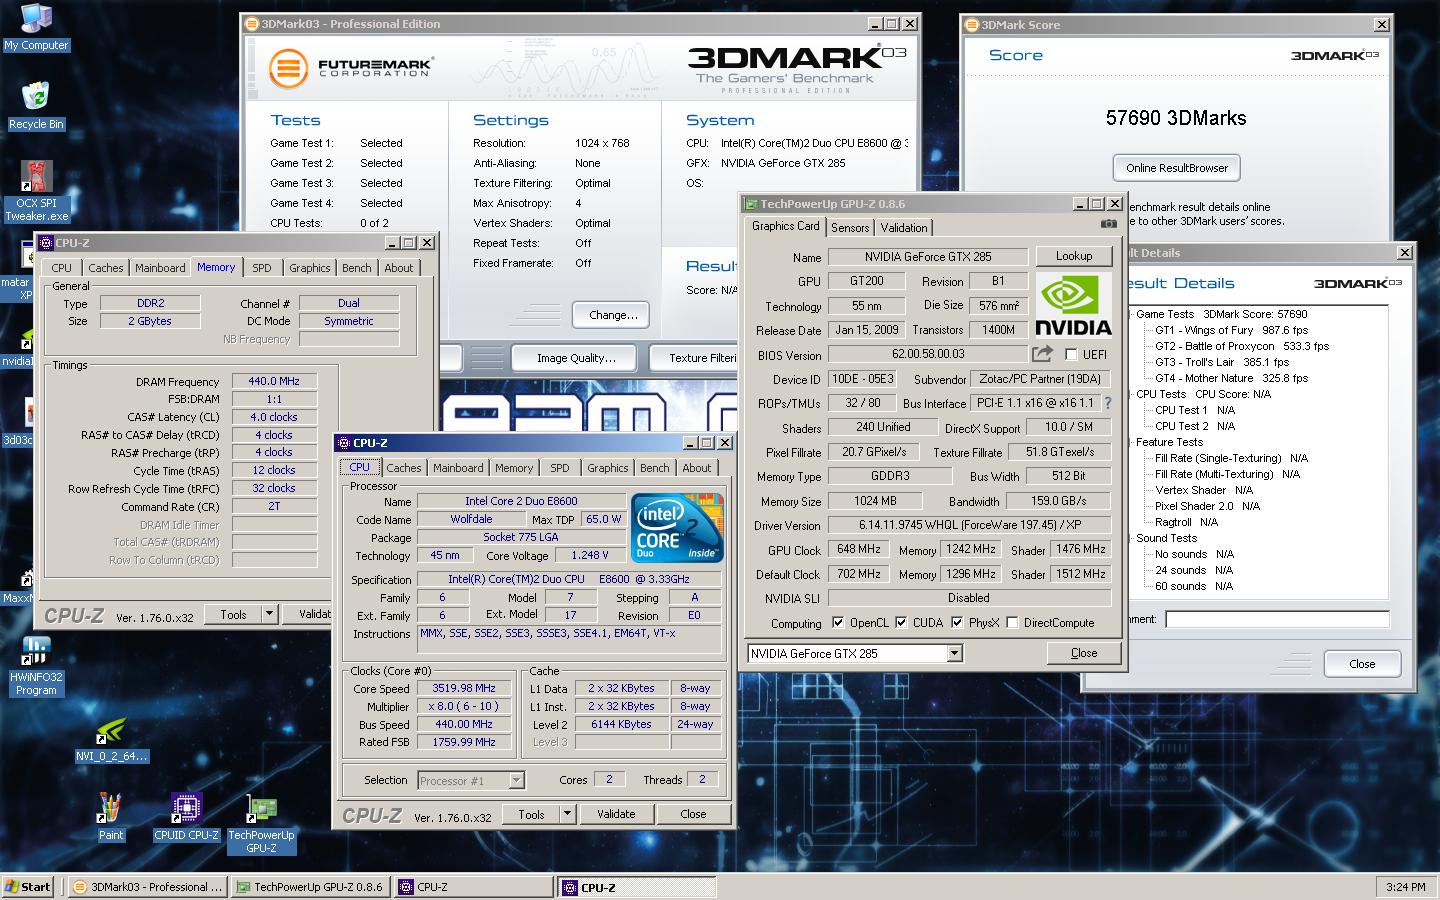This screenshot has height=900, width=1440.
Task: Select GT1 - Wings of Fury result row
Action: pos(1231,330)
